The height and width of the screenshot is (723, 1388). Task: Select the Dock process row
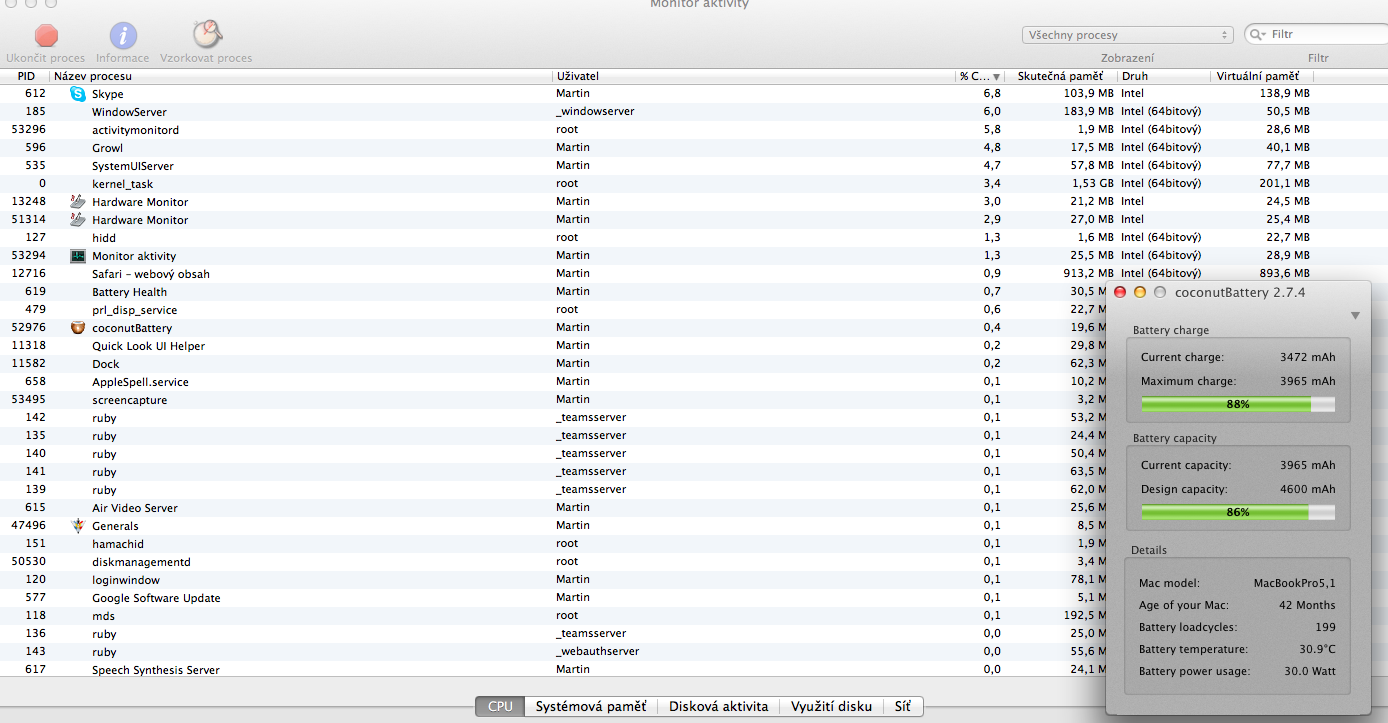pyautogui.click(x=553, y=364)
